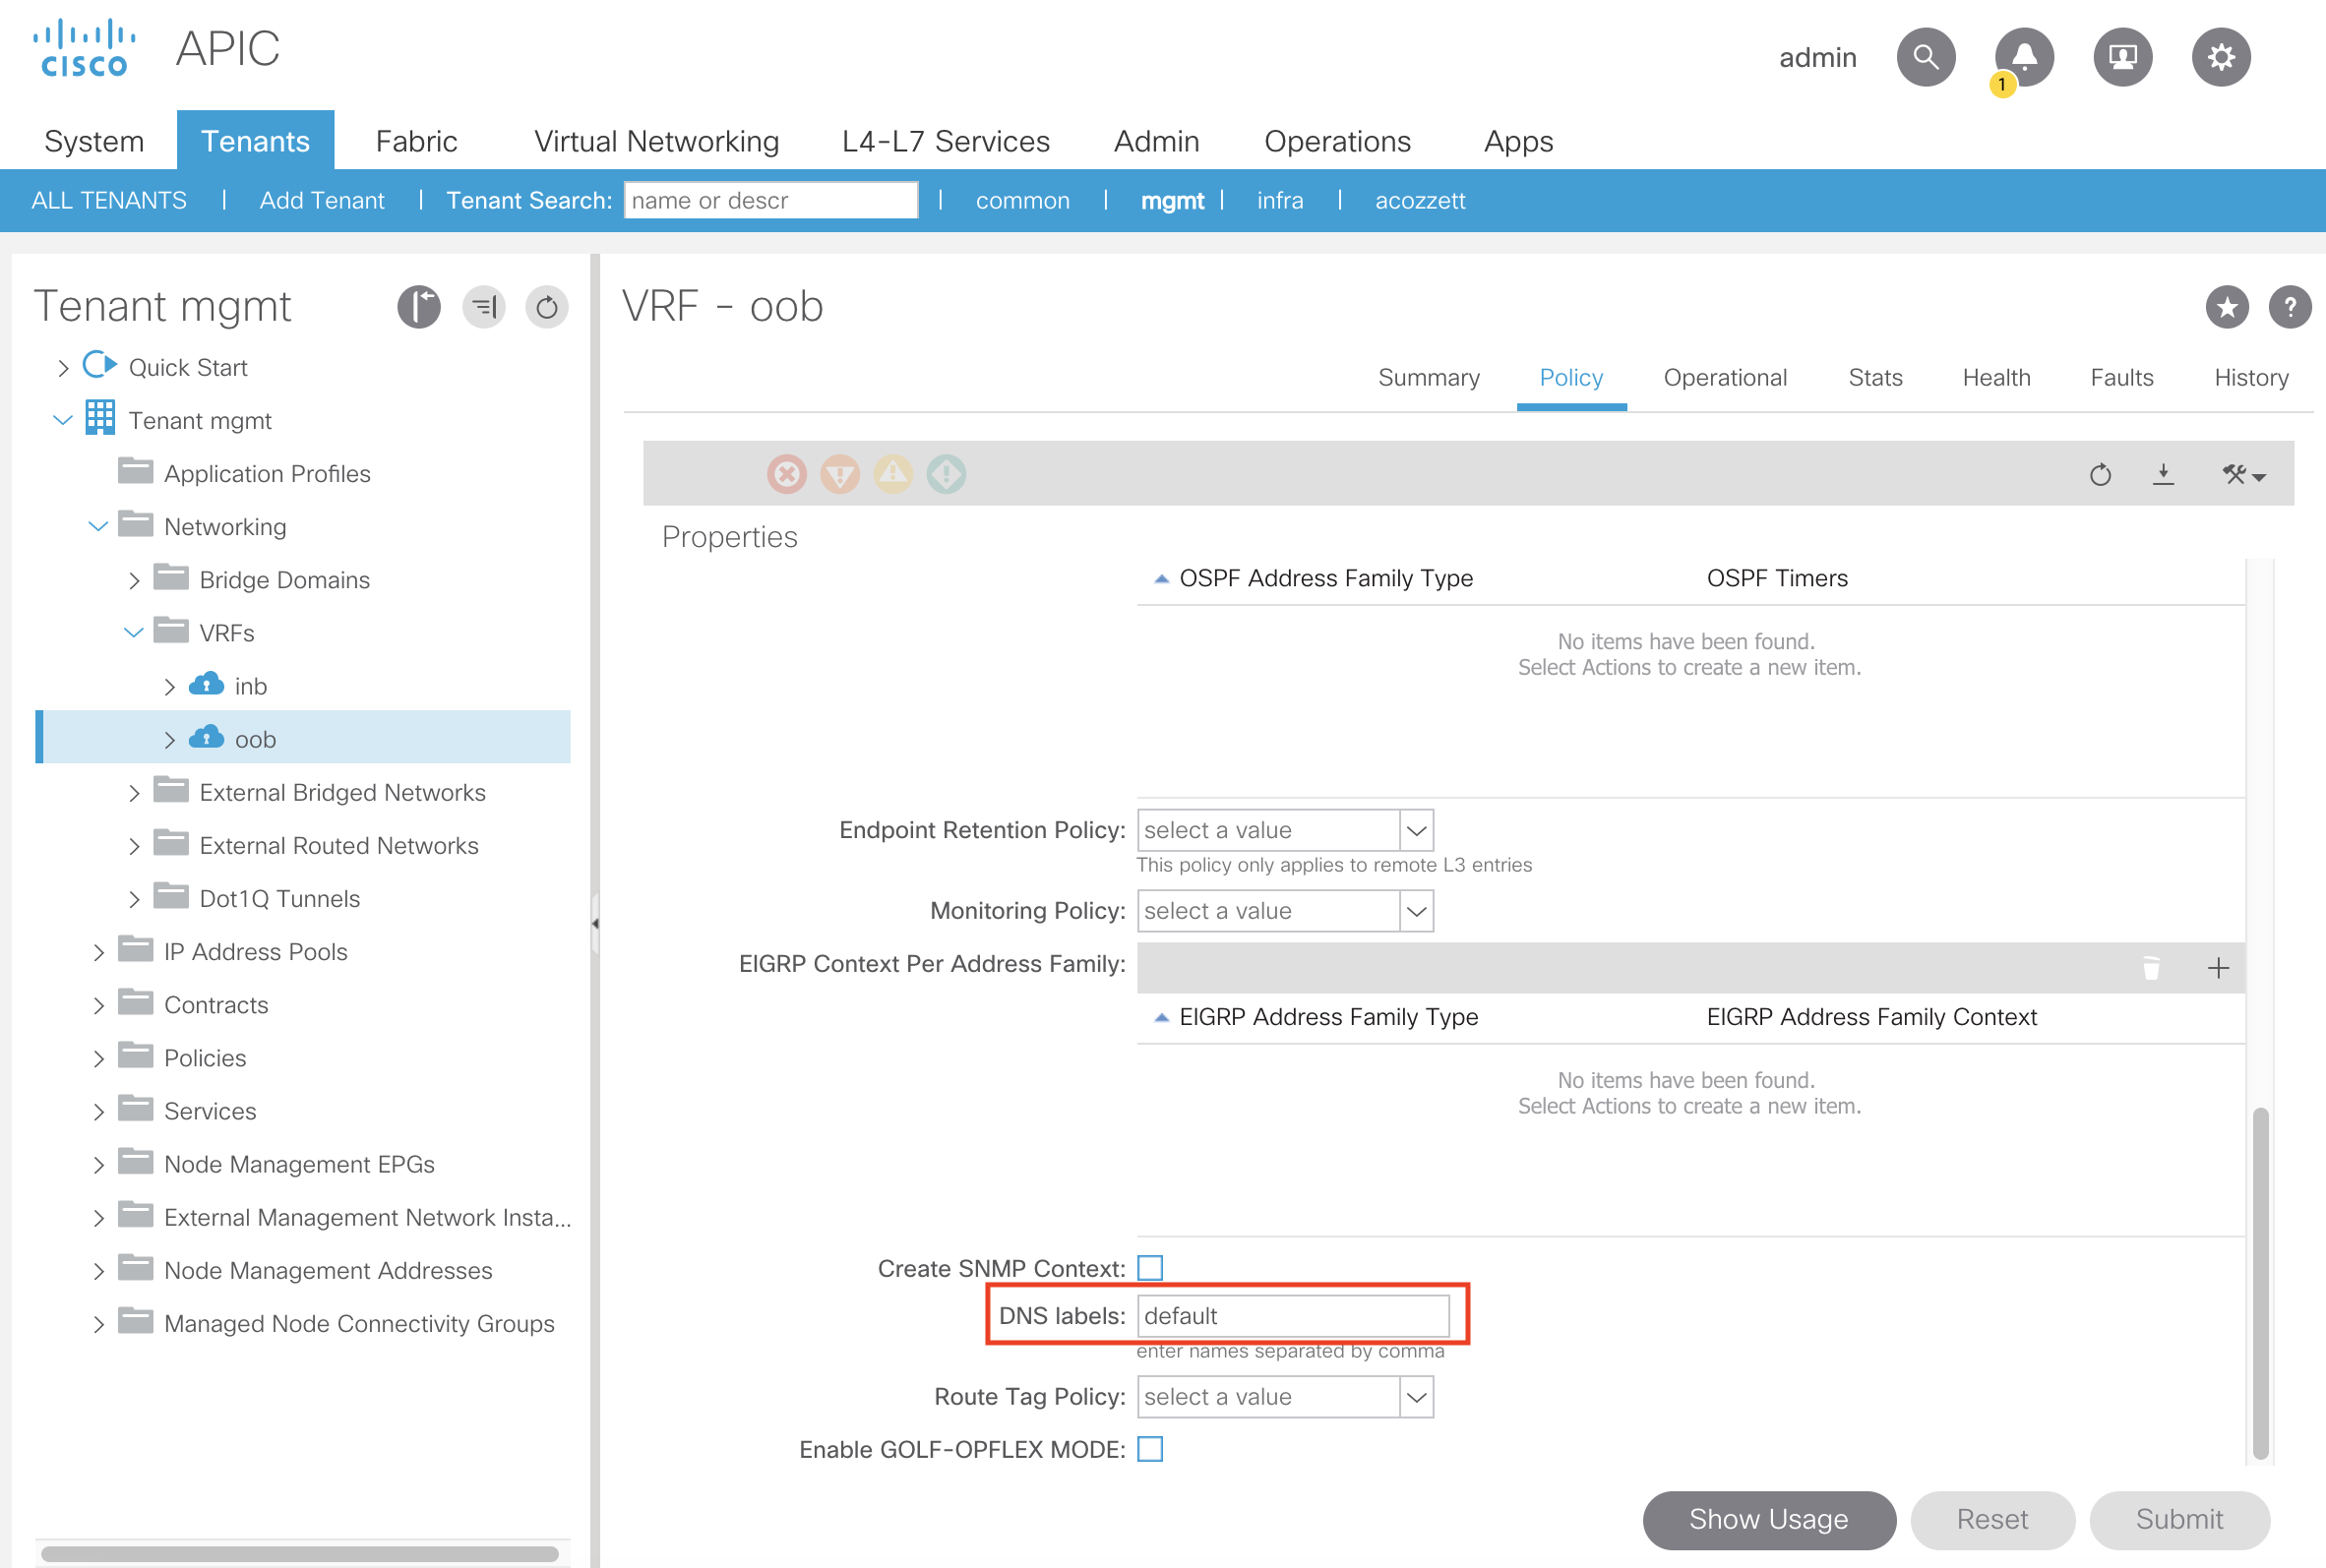Toggle the Enable GOLF-OPFLEX MODE checkbox
Viewport: 2326px width, 1568px height.
1150,1449
